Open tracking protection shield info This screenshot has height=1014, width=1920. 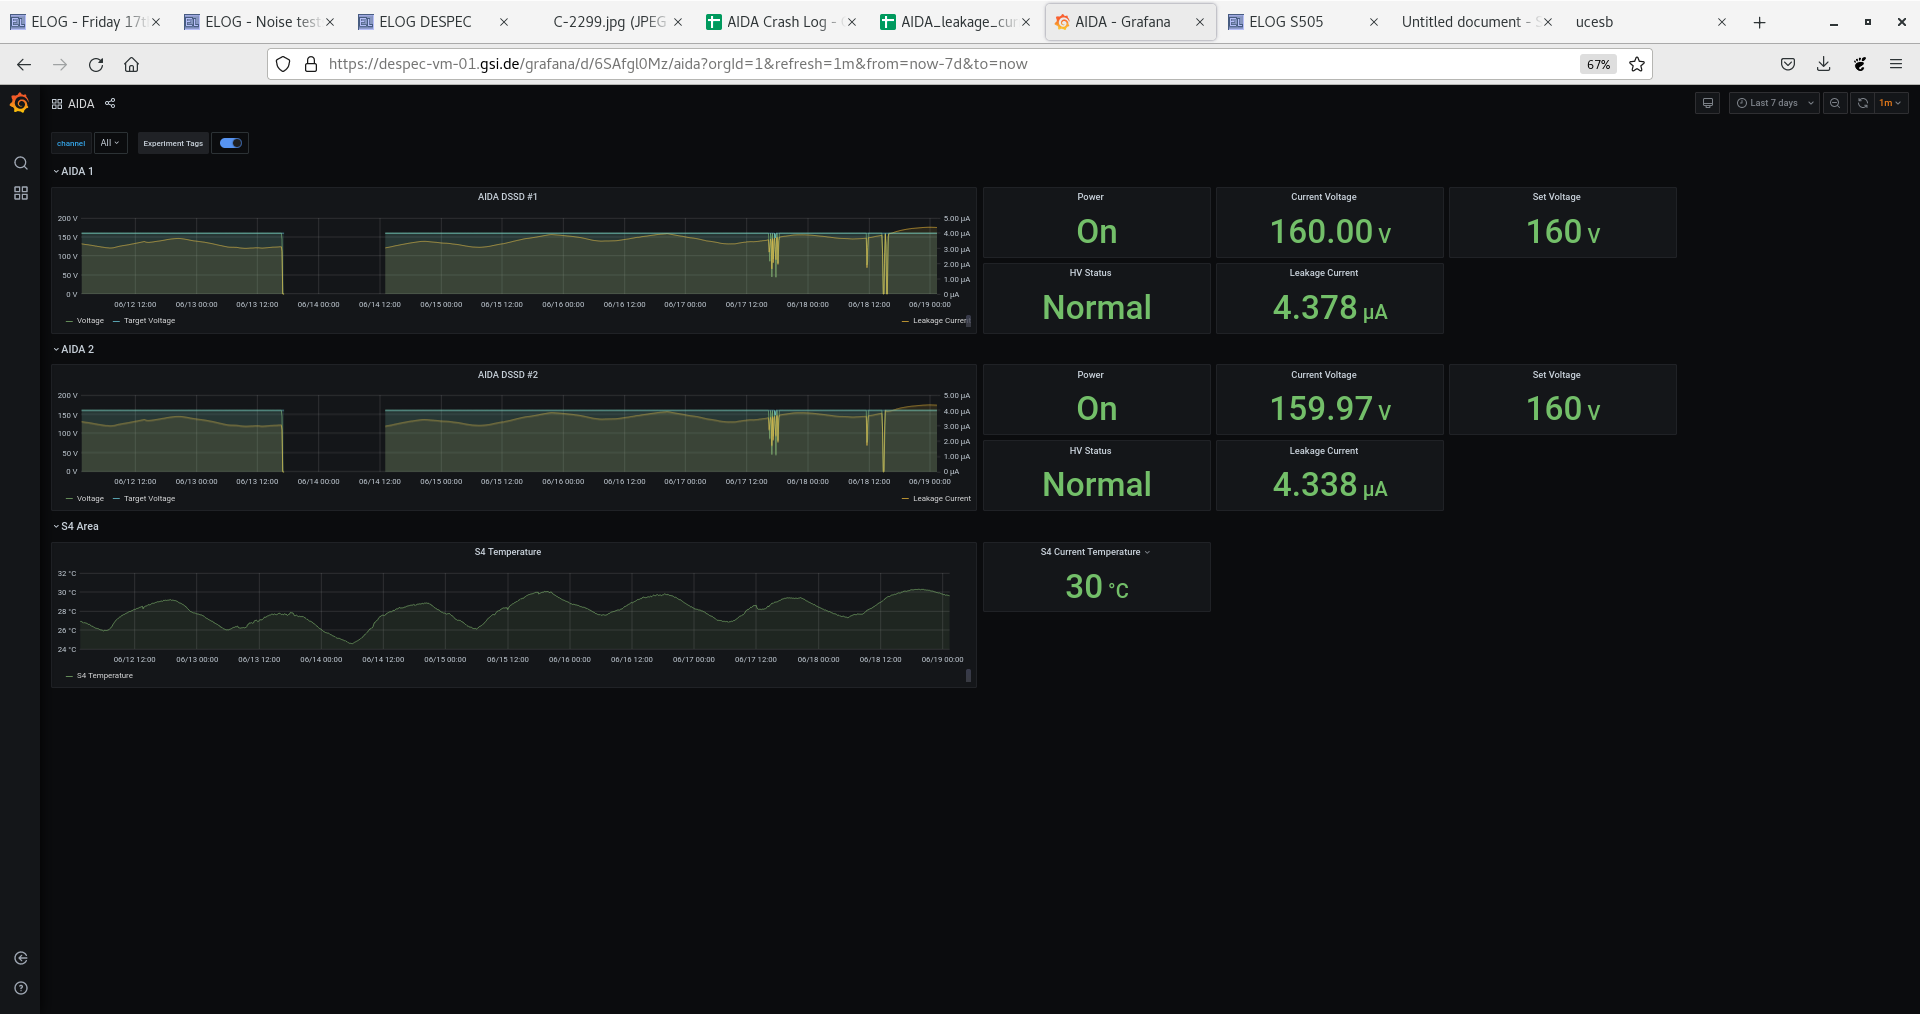[x=283, y=64]
